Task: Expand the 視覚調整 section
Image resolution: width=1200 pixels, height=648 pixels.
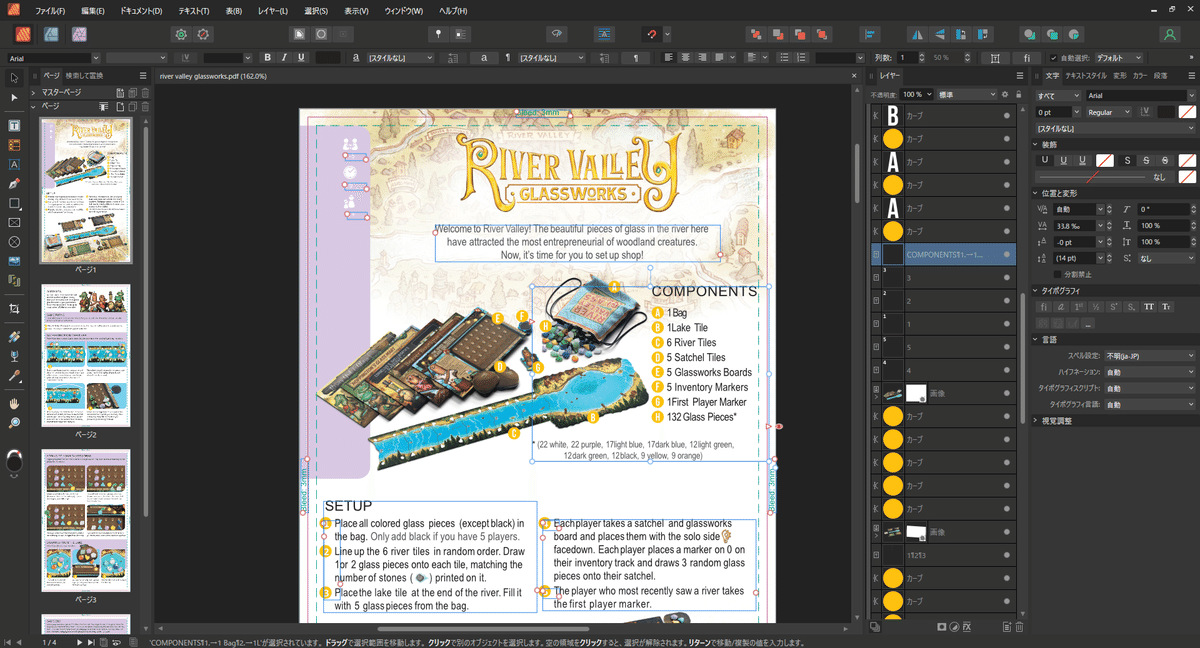Action: 1036,421
